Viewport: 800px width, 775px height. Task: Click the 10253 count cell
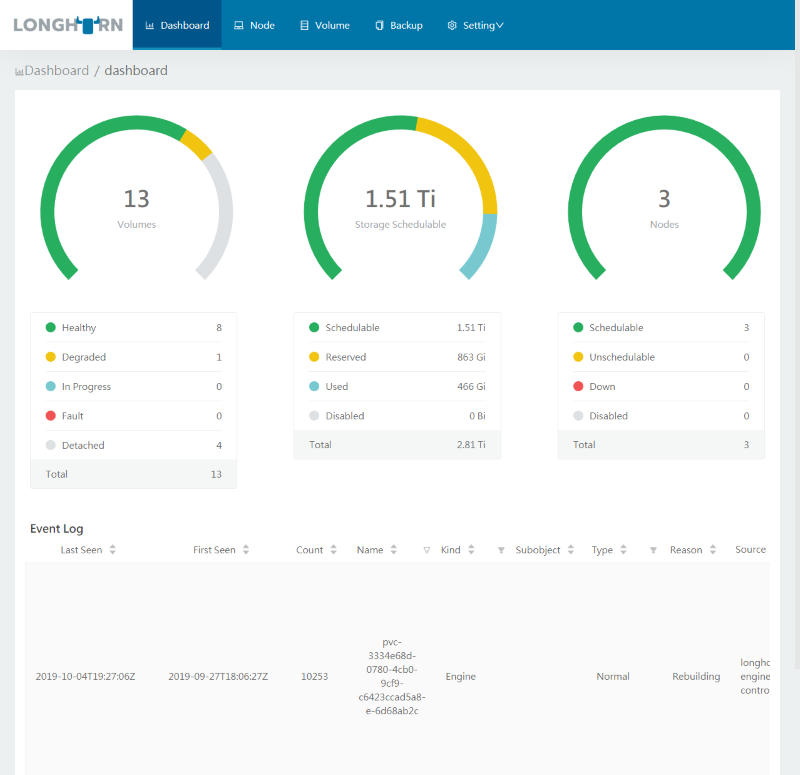coord(314,677)
